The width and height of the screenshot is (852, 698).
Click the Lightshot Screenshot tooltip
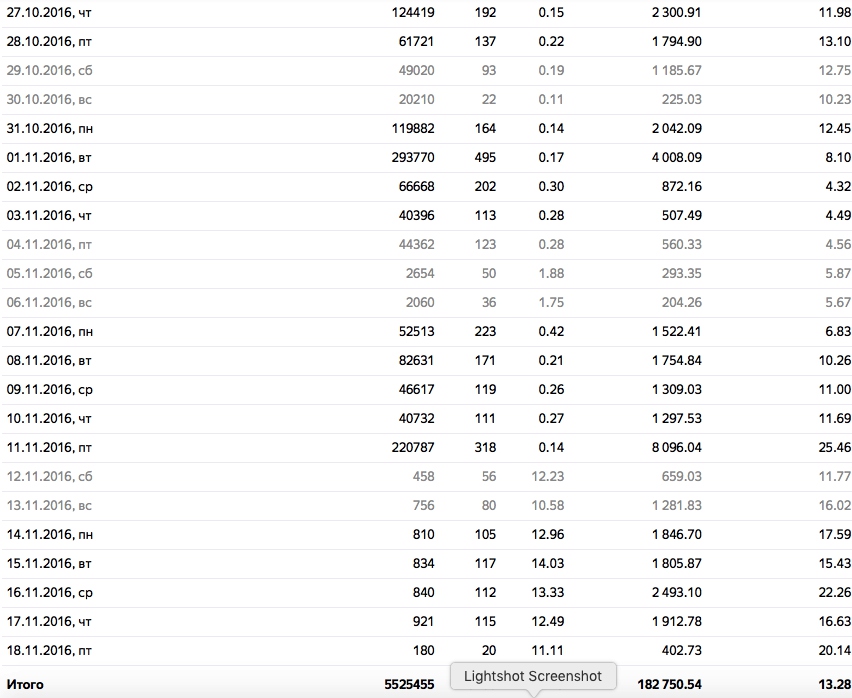pyautogui.click(x=533, y=676)
